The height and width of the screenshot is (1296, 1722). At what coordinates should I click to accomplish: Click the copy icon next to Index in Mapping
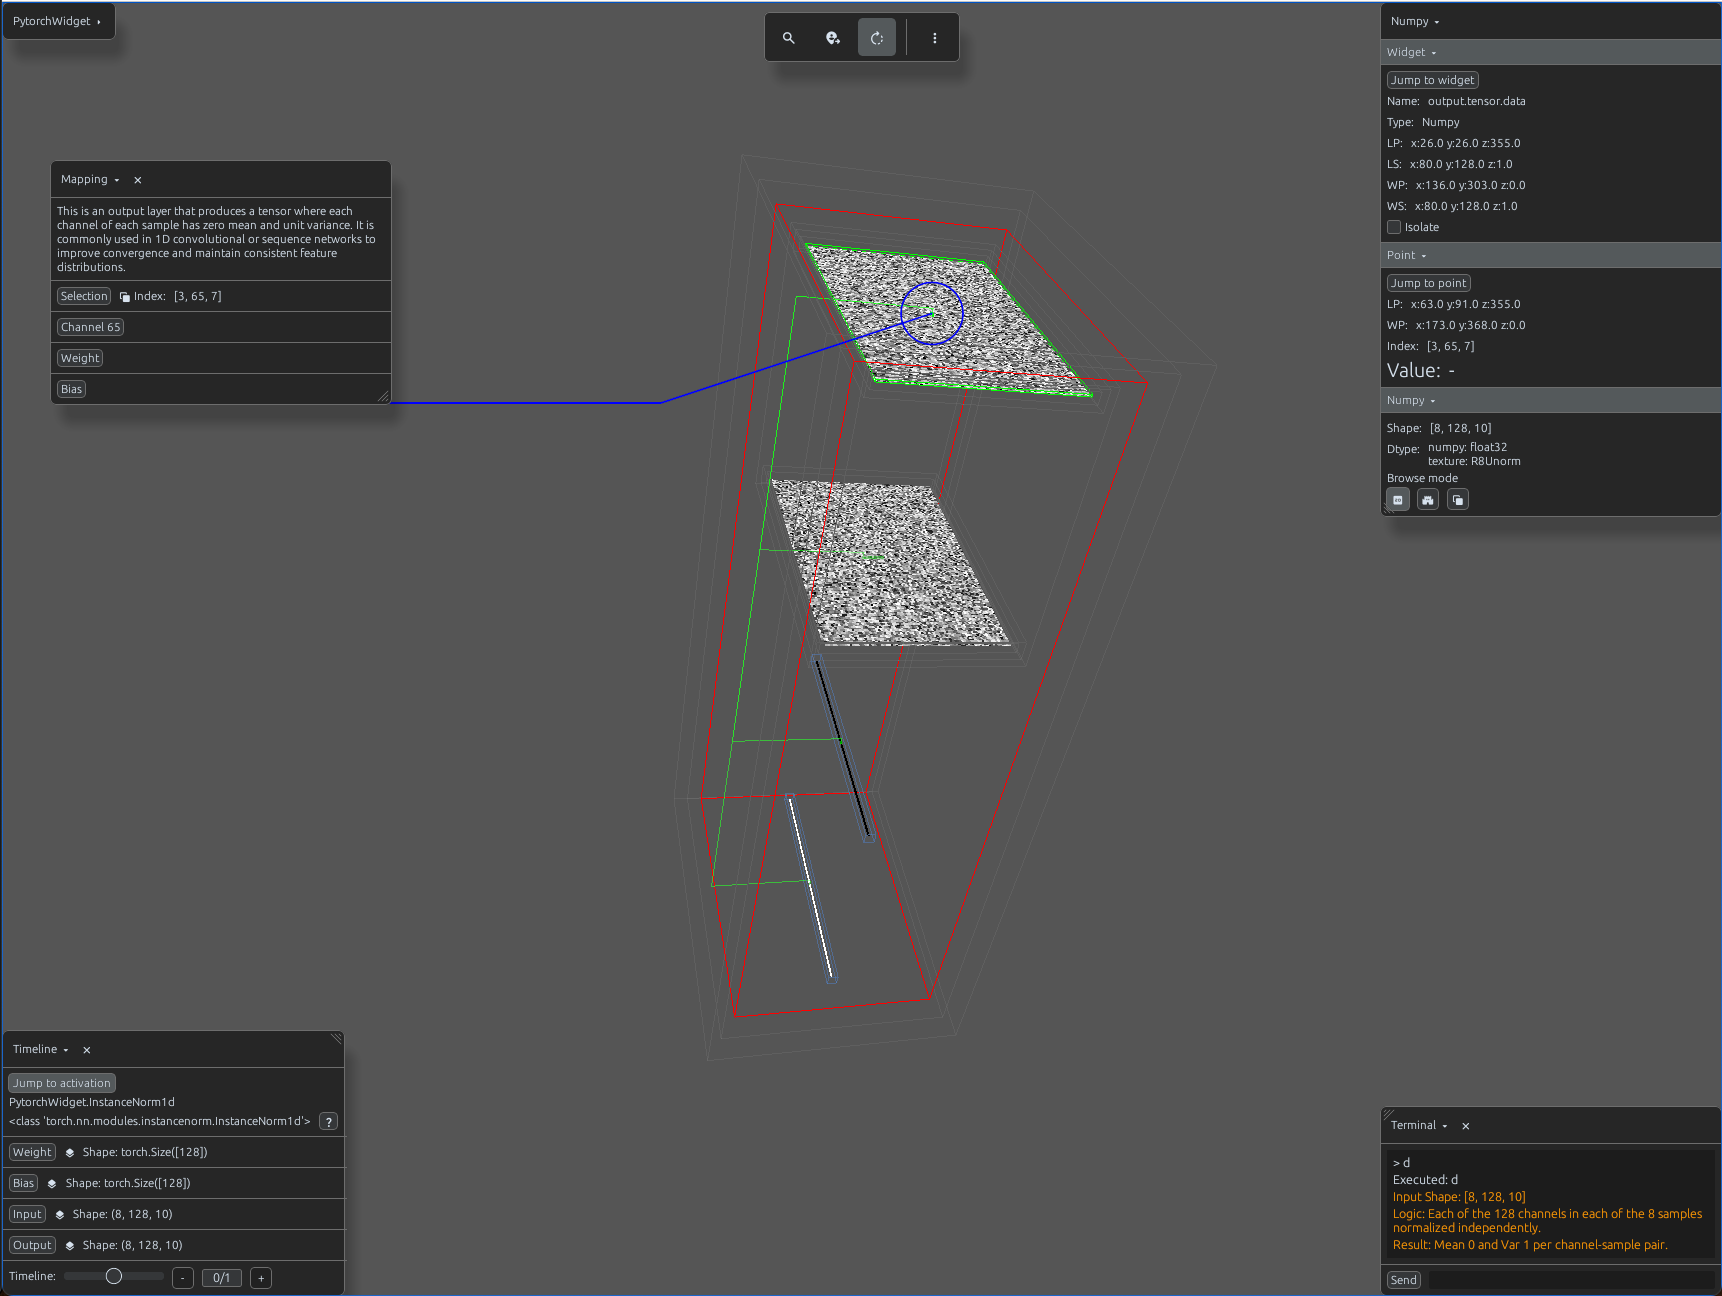click(x=125, y=297)
